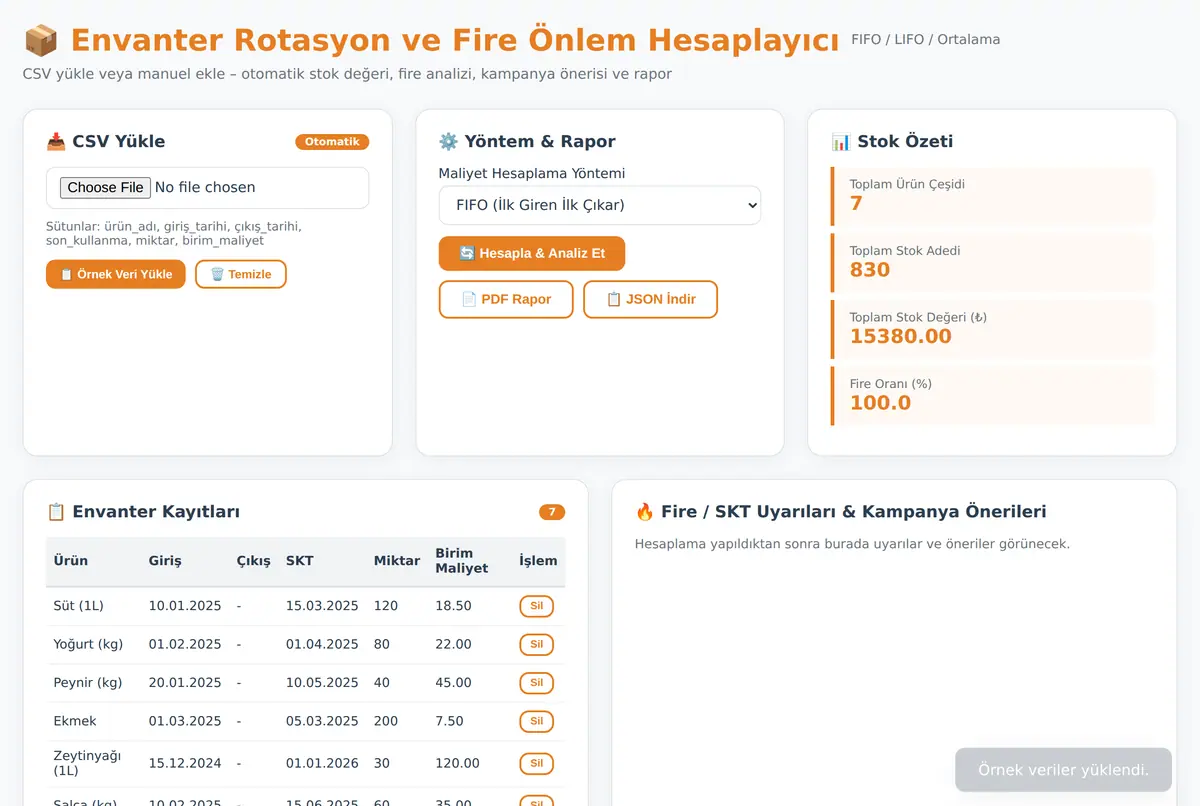Click the chart icon beside Stok Özeti
Image resolution: width=1200 pixels, height=806 pixels.
[841, 141]
